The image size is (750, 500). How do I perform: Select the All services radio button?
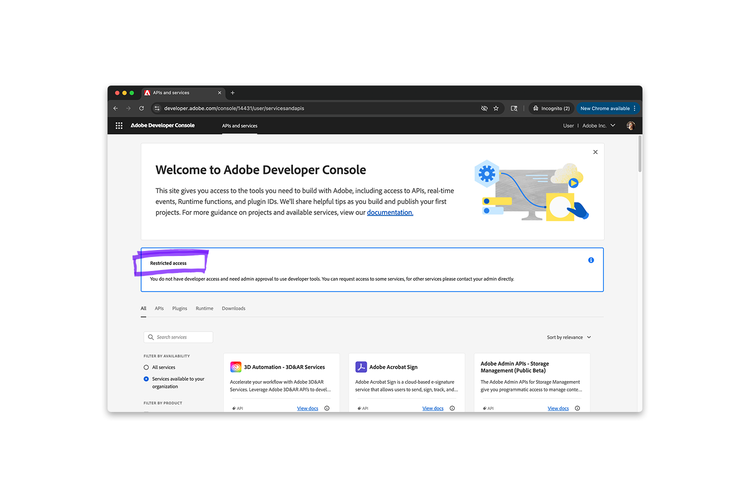coord(146,367)
